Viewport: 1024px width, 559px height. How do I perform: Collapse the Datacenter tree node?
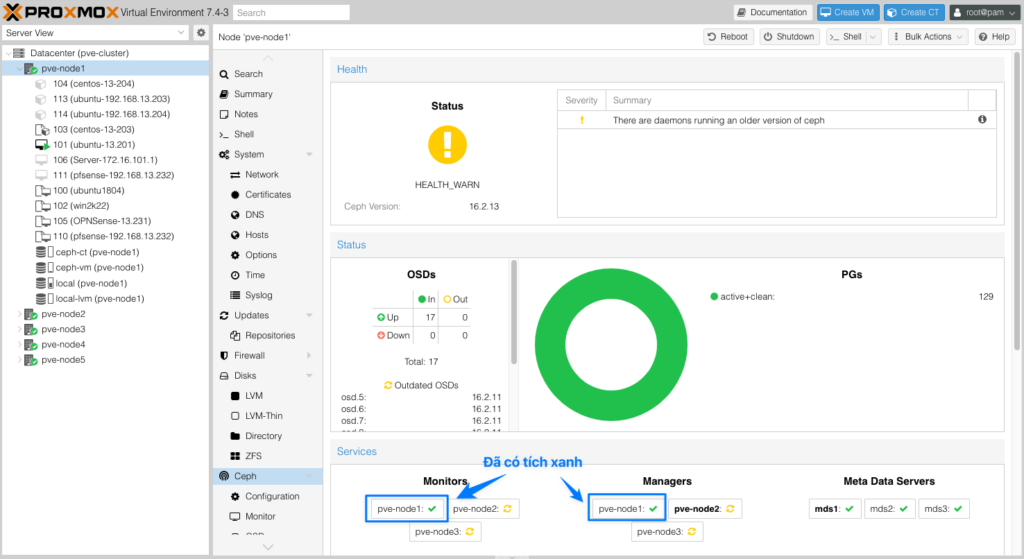[8, 53]
